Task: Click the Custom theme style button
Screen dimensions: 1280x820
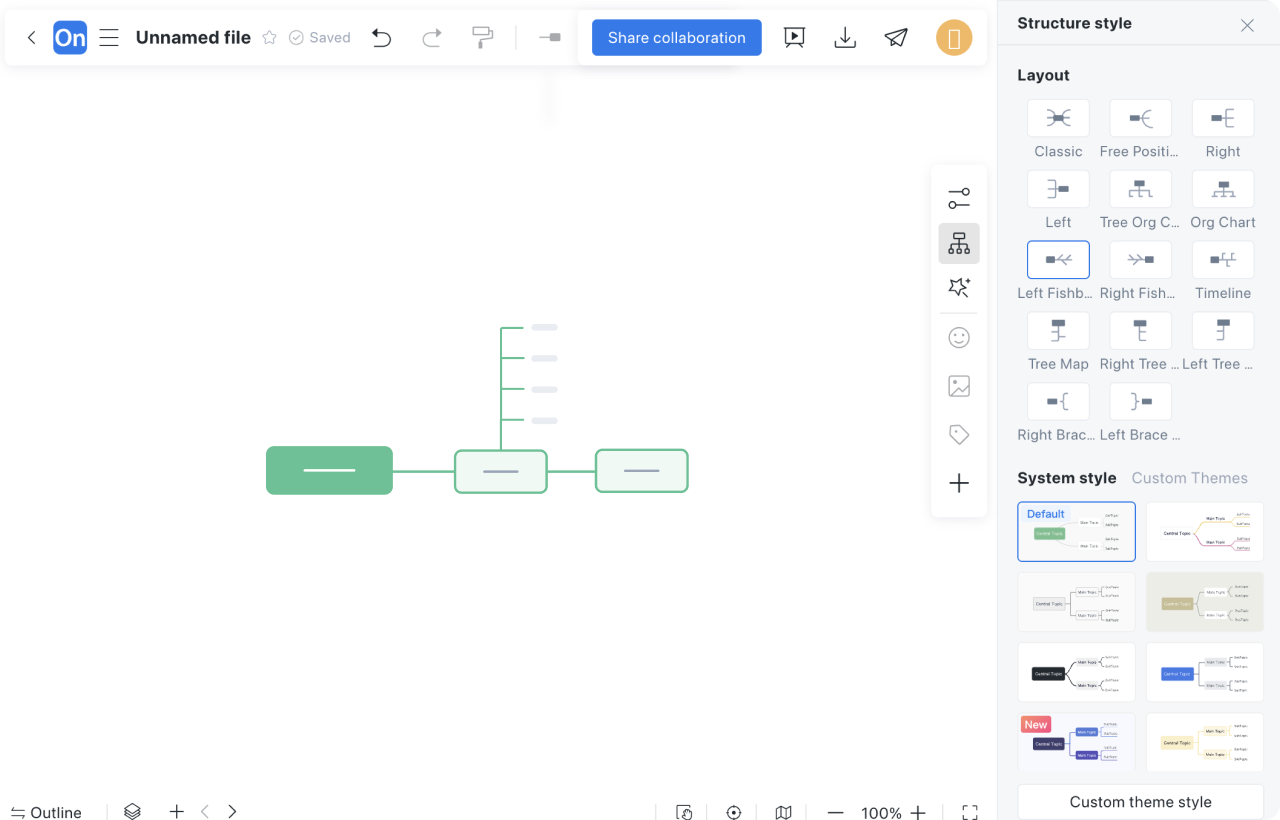Action: (1140, 802)
